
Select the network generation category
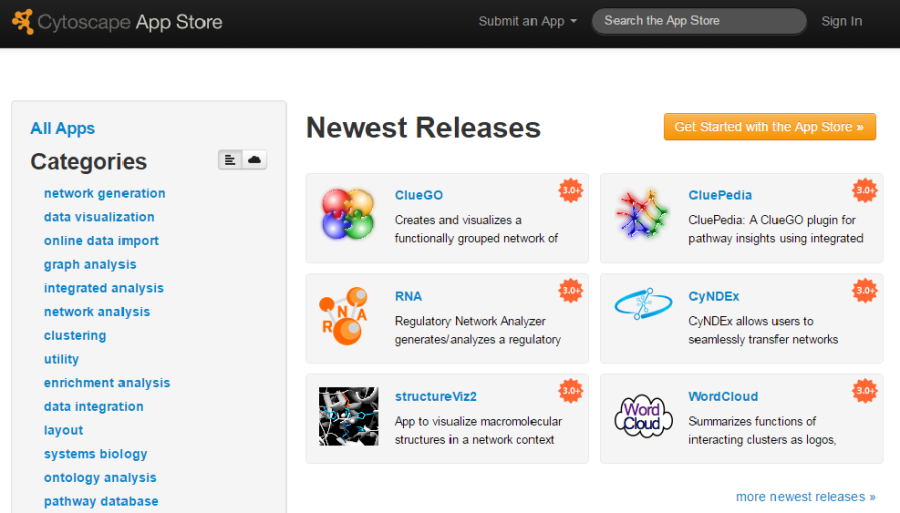(x=104, y=193)
